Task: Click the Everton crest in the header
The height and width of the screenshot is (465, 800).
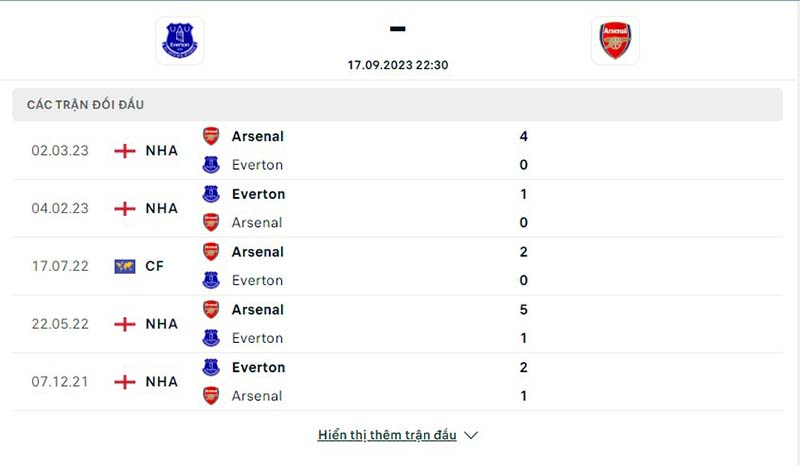Action: pos(180,41)
